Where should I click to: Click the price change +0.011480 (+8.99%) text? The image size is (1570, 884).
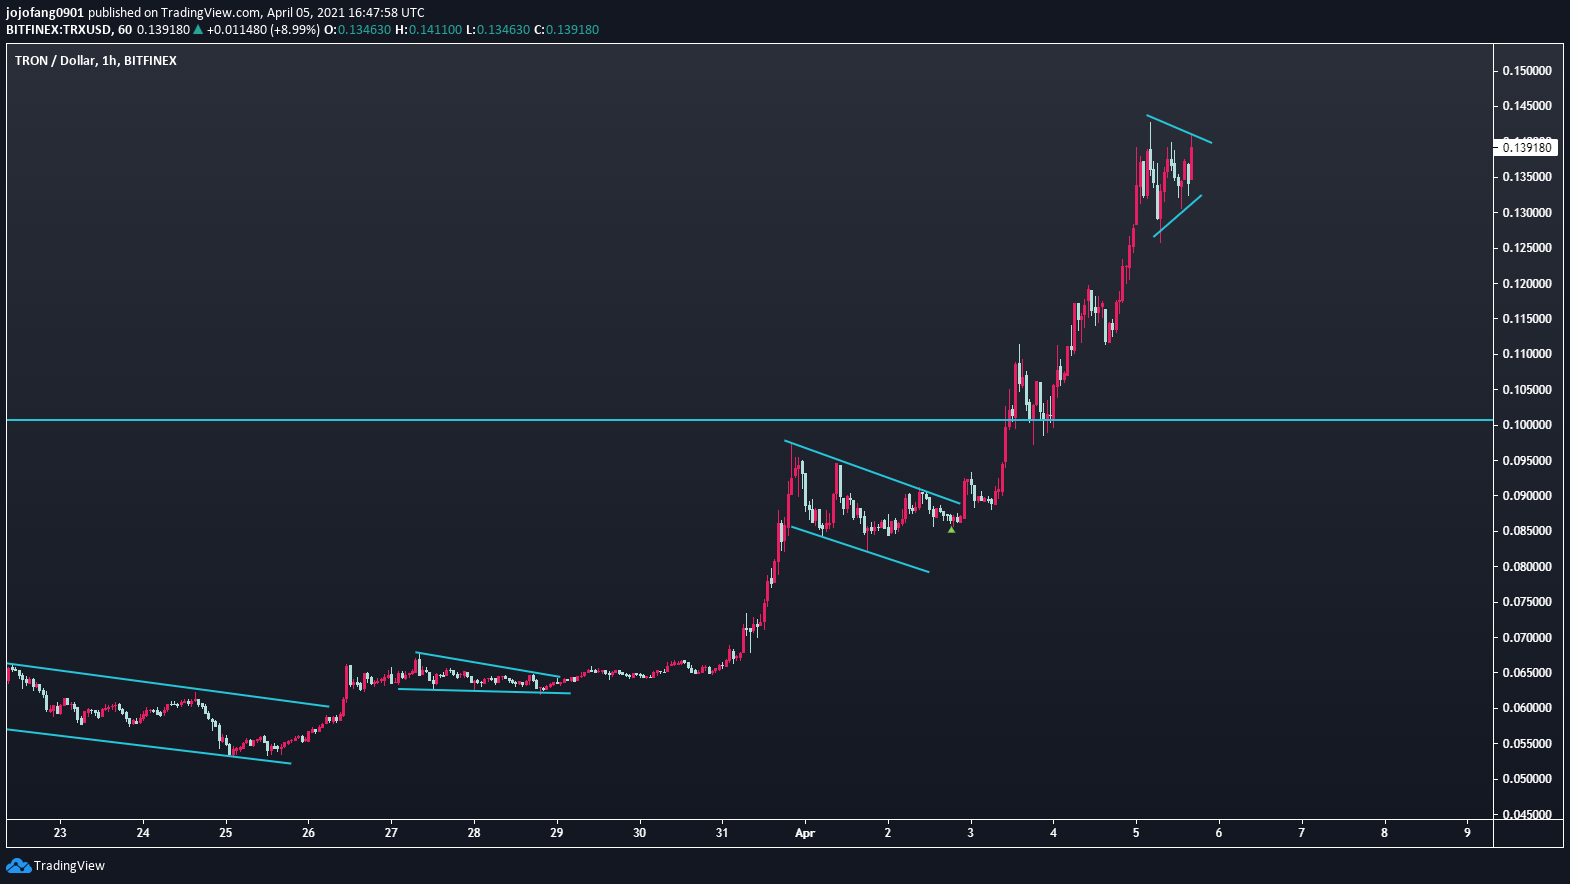click(263, 30)
